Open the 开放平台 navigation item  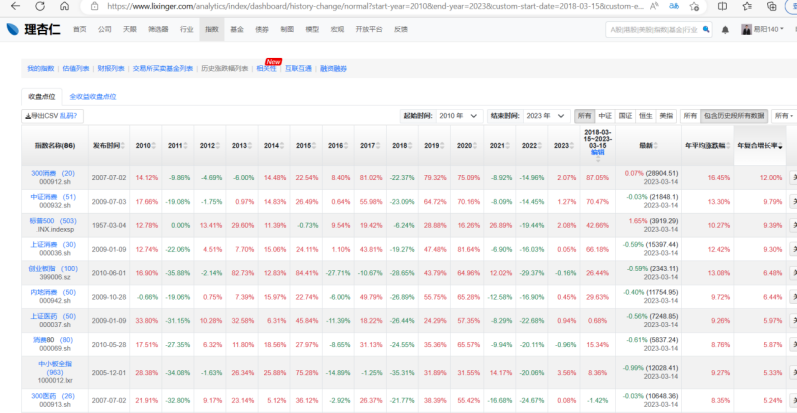tap(369, 29)
